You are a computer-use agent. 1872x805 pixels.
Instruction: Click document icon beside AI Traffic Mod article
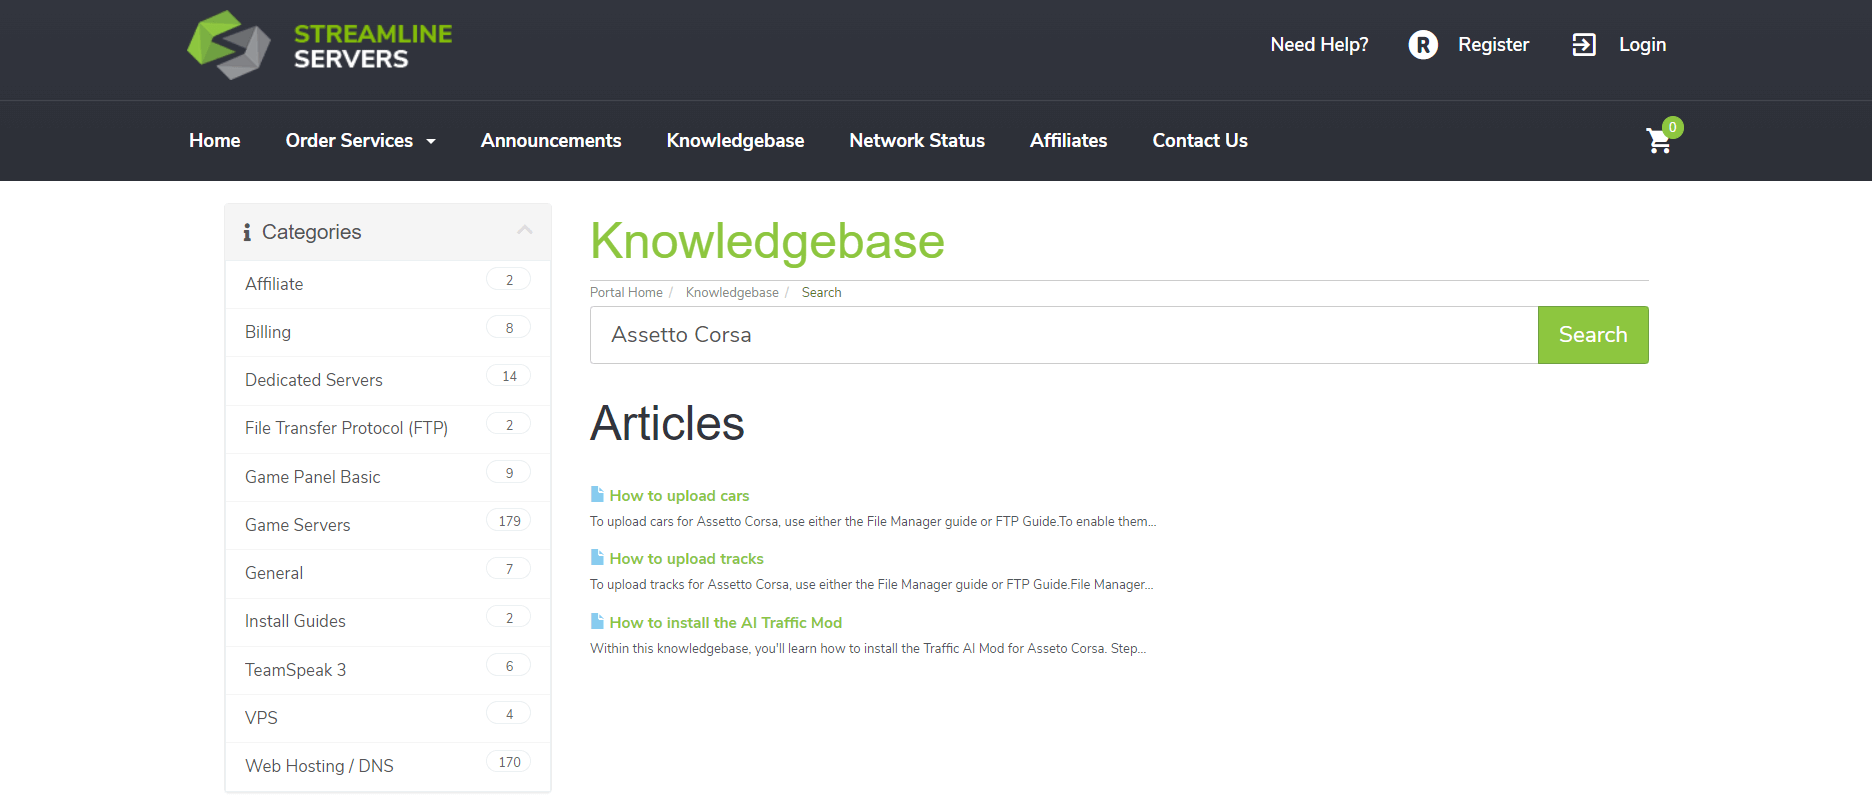[x=597, y=621]
